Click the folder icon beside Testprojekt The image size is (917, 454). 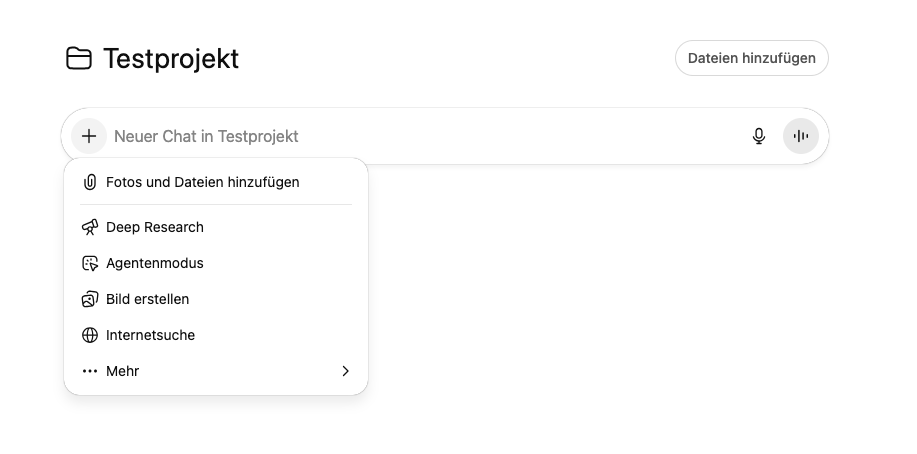coord(78,58)
